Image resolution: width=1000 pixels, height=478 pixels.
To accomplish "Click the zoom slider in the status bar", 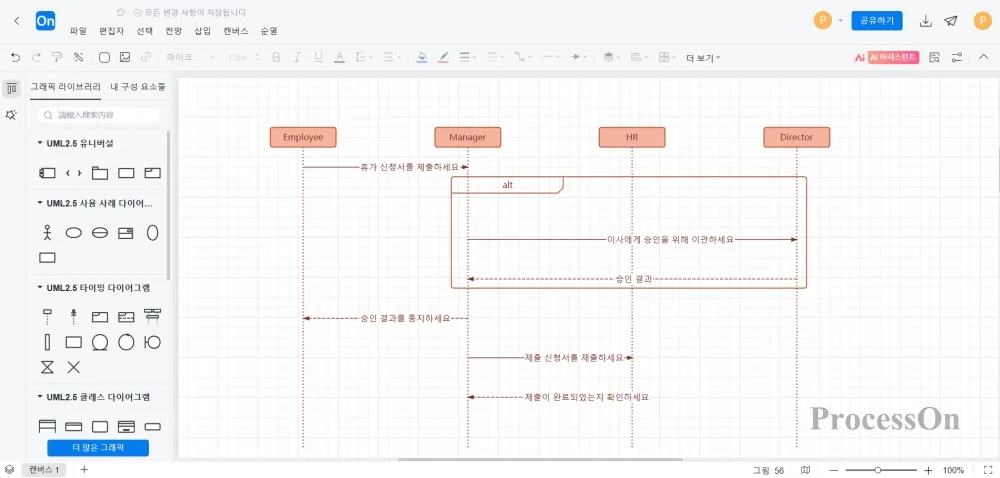I will pos(878,470).
